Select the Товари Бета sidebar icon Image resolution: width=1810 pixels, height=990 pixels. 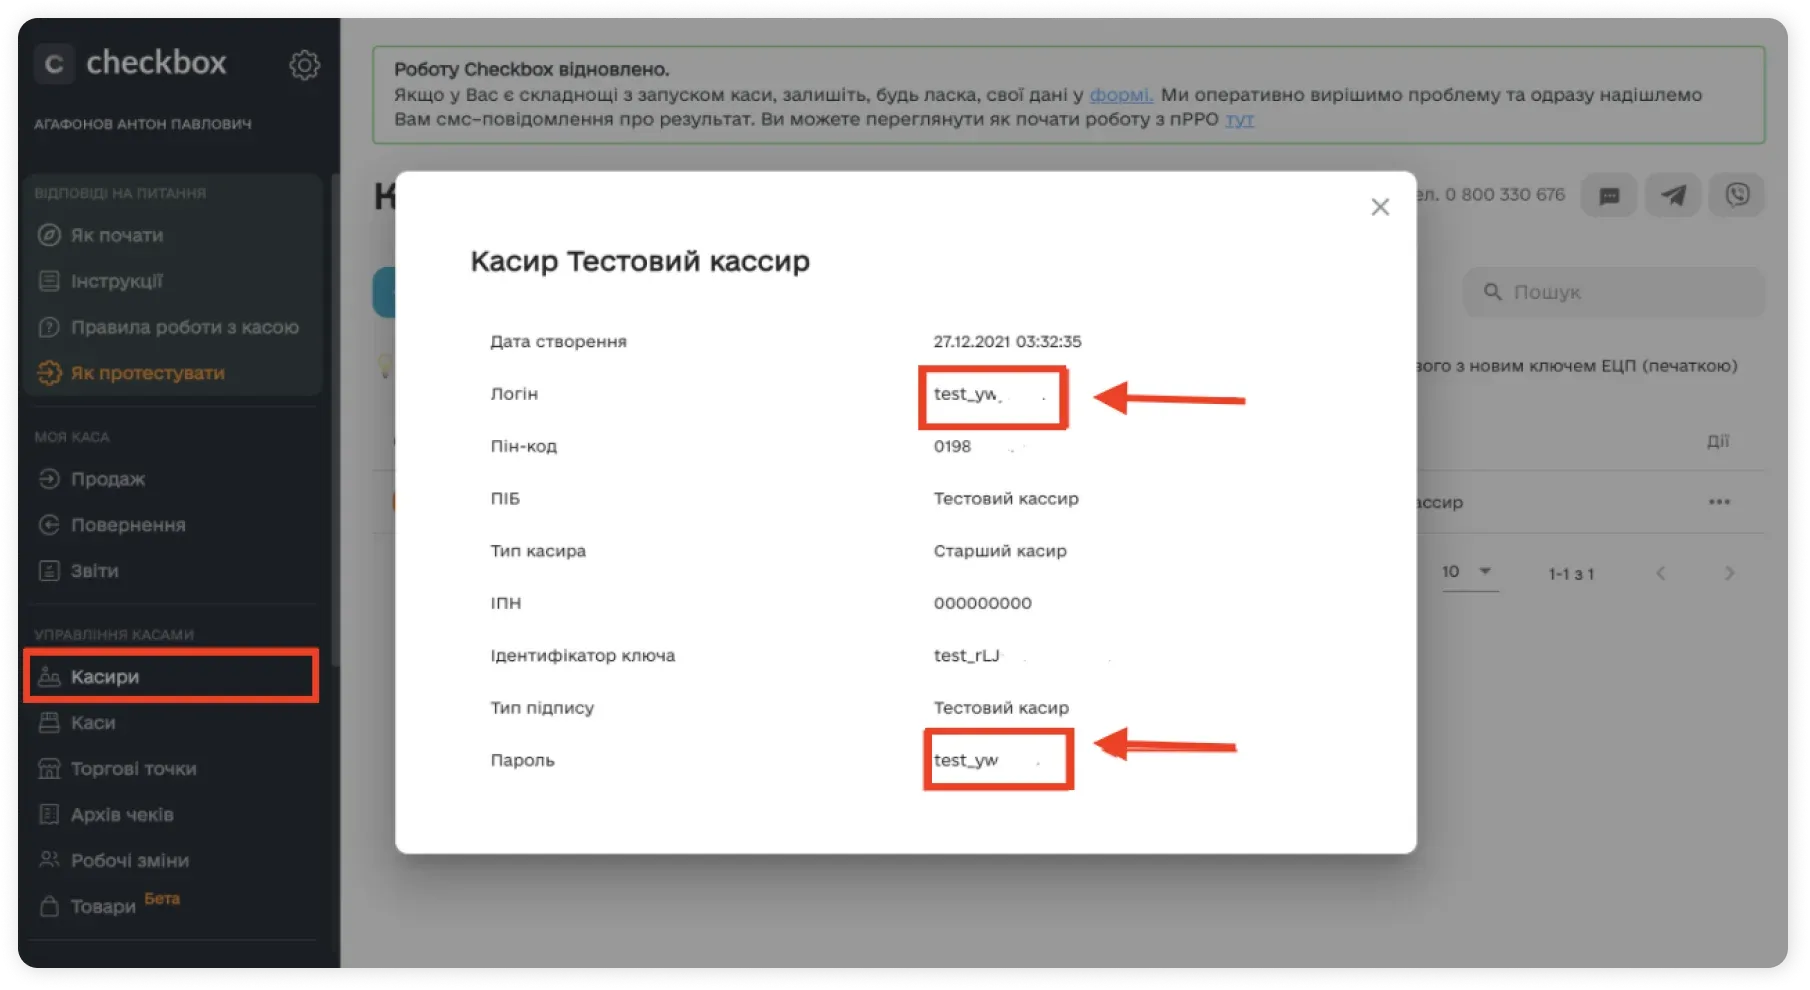pyautogui.click(x=48, y=906)
